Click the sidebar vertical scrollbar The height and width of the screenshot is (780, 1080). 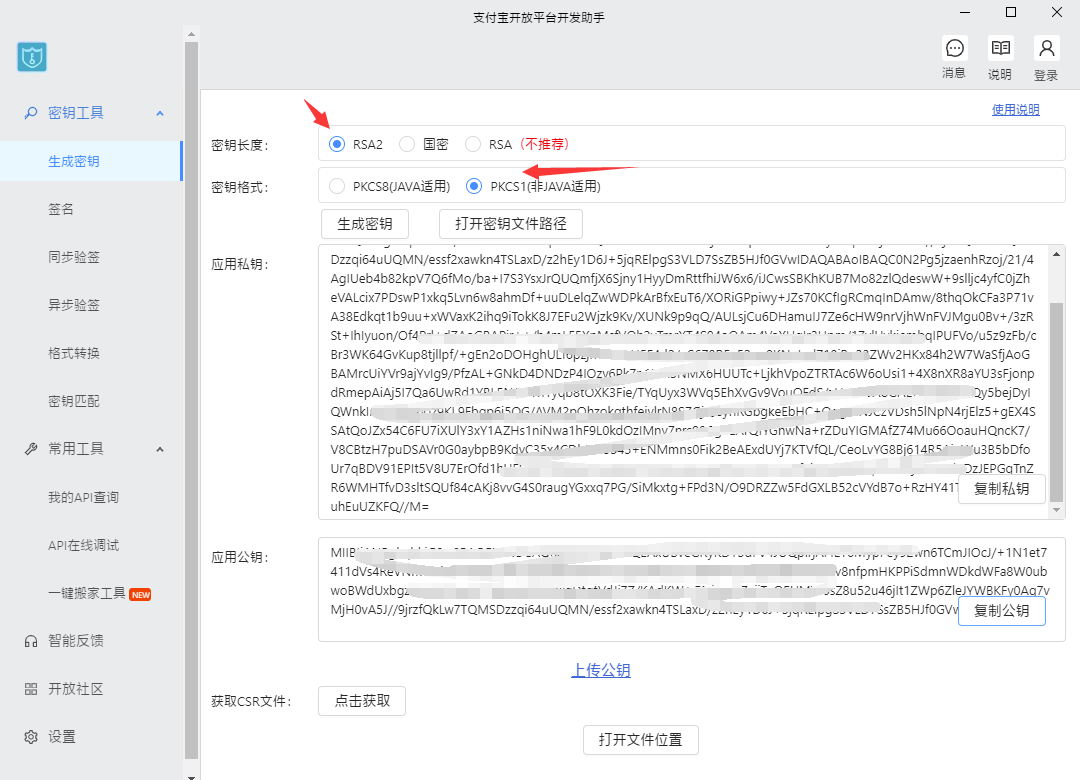(x=191, y=401)
